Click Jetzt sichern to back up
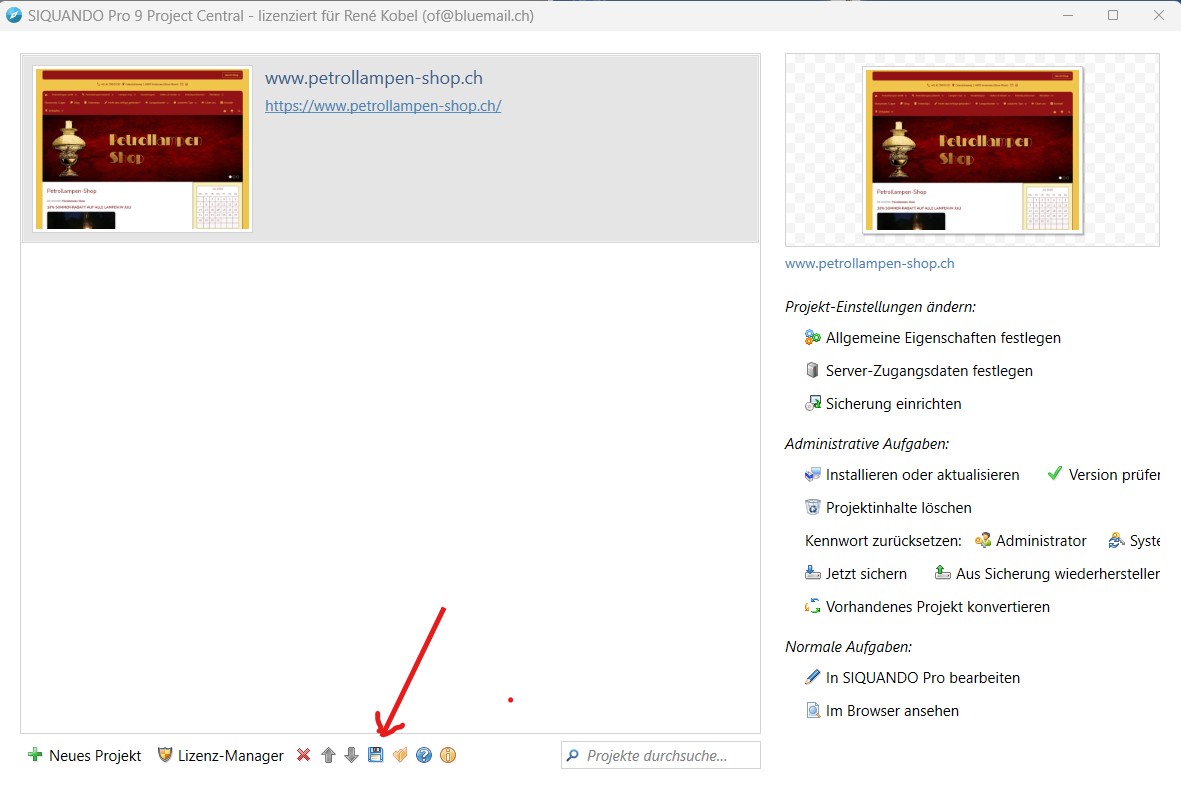The image size is (1181, 788). click(865, 574)
